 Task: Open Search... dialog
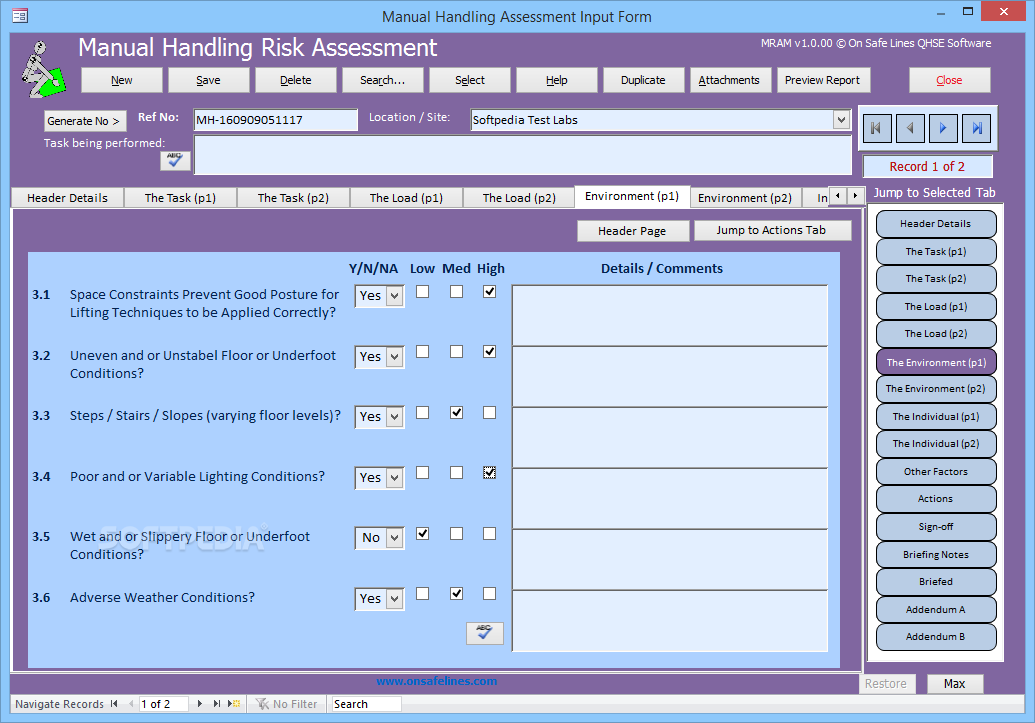(383, 80)
